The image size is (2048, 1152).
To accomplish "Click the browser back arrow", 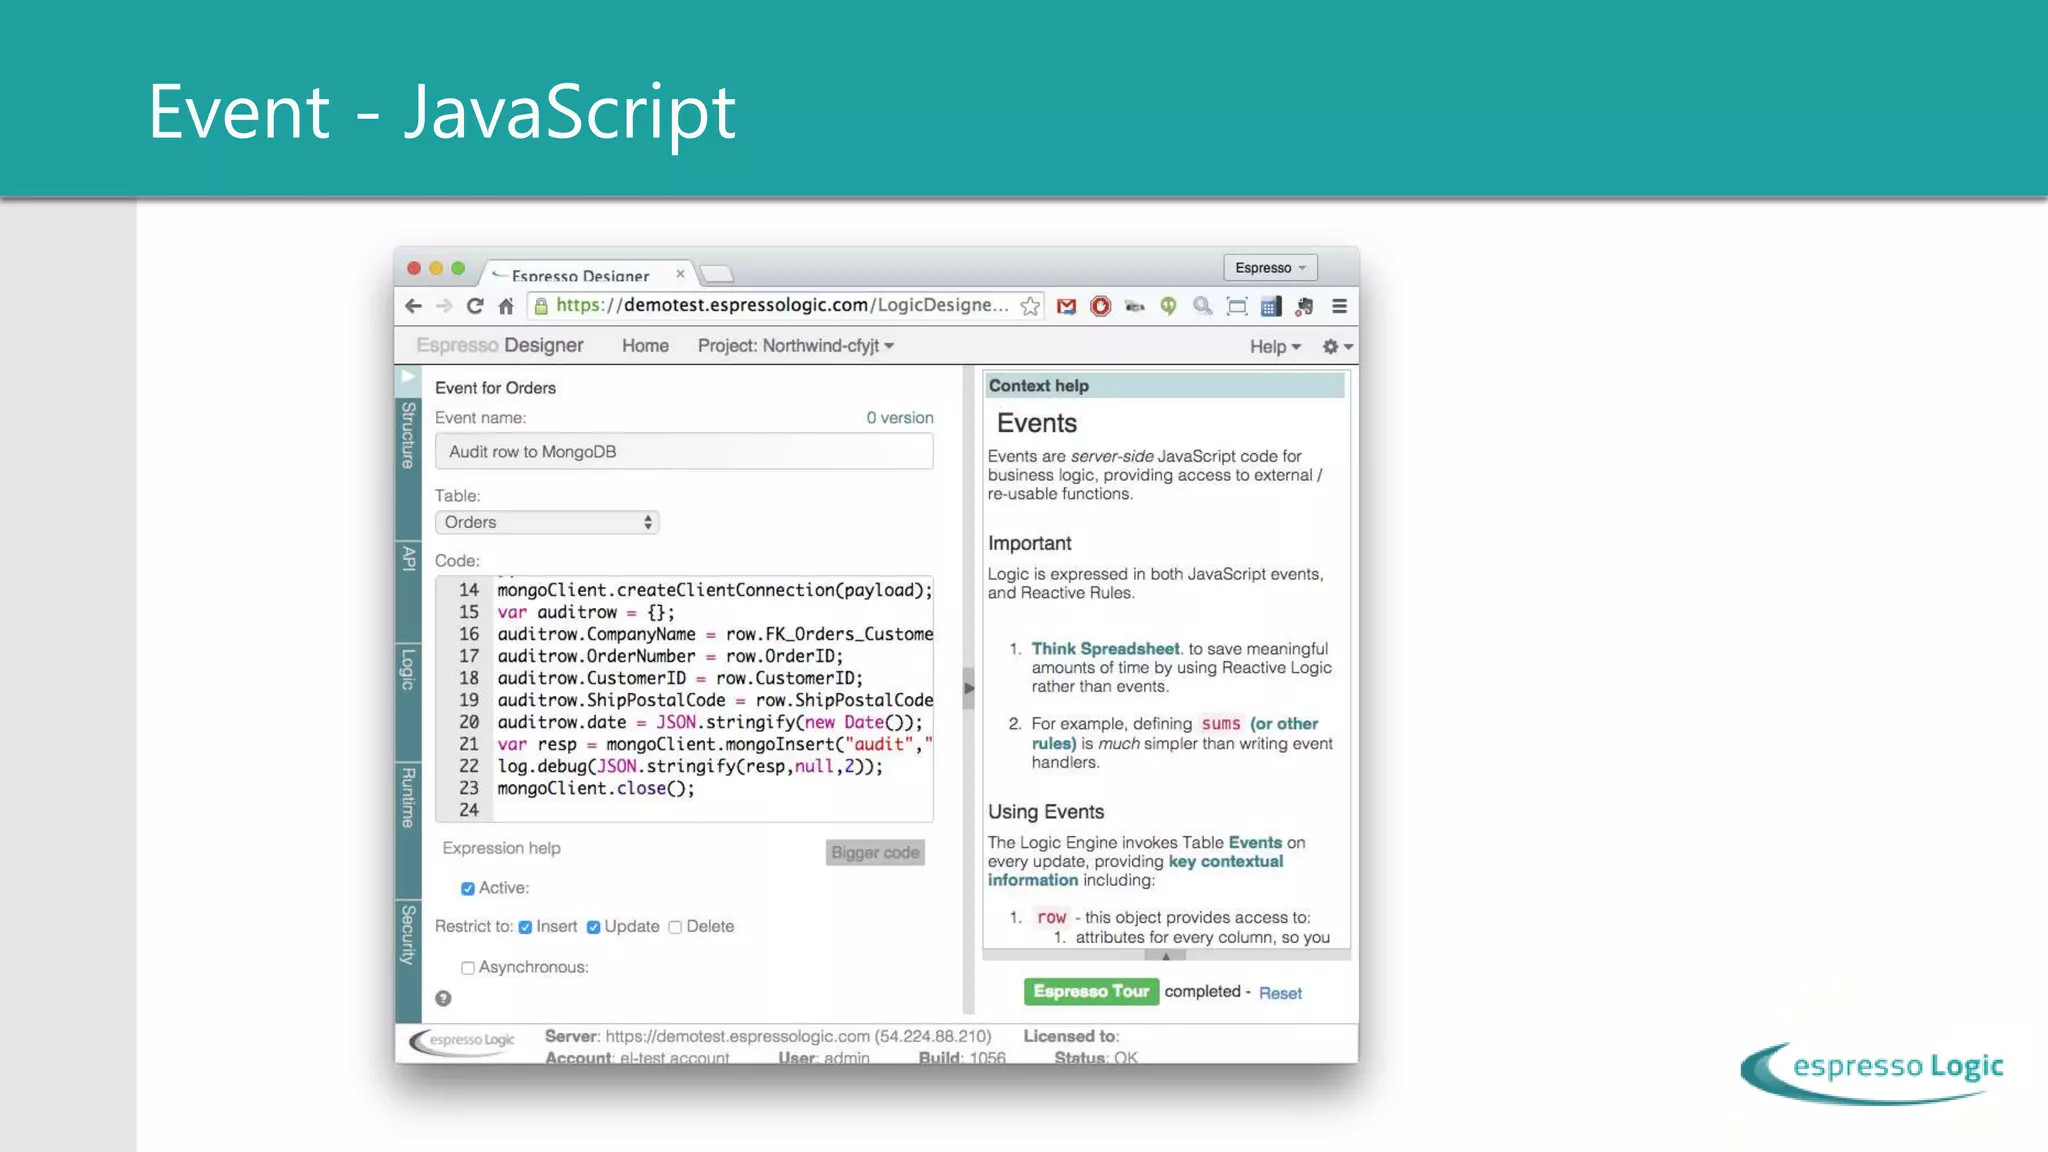I will point(413,306).
